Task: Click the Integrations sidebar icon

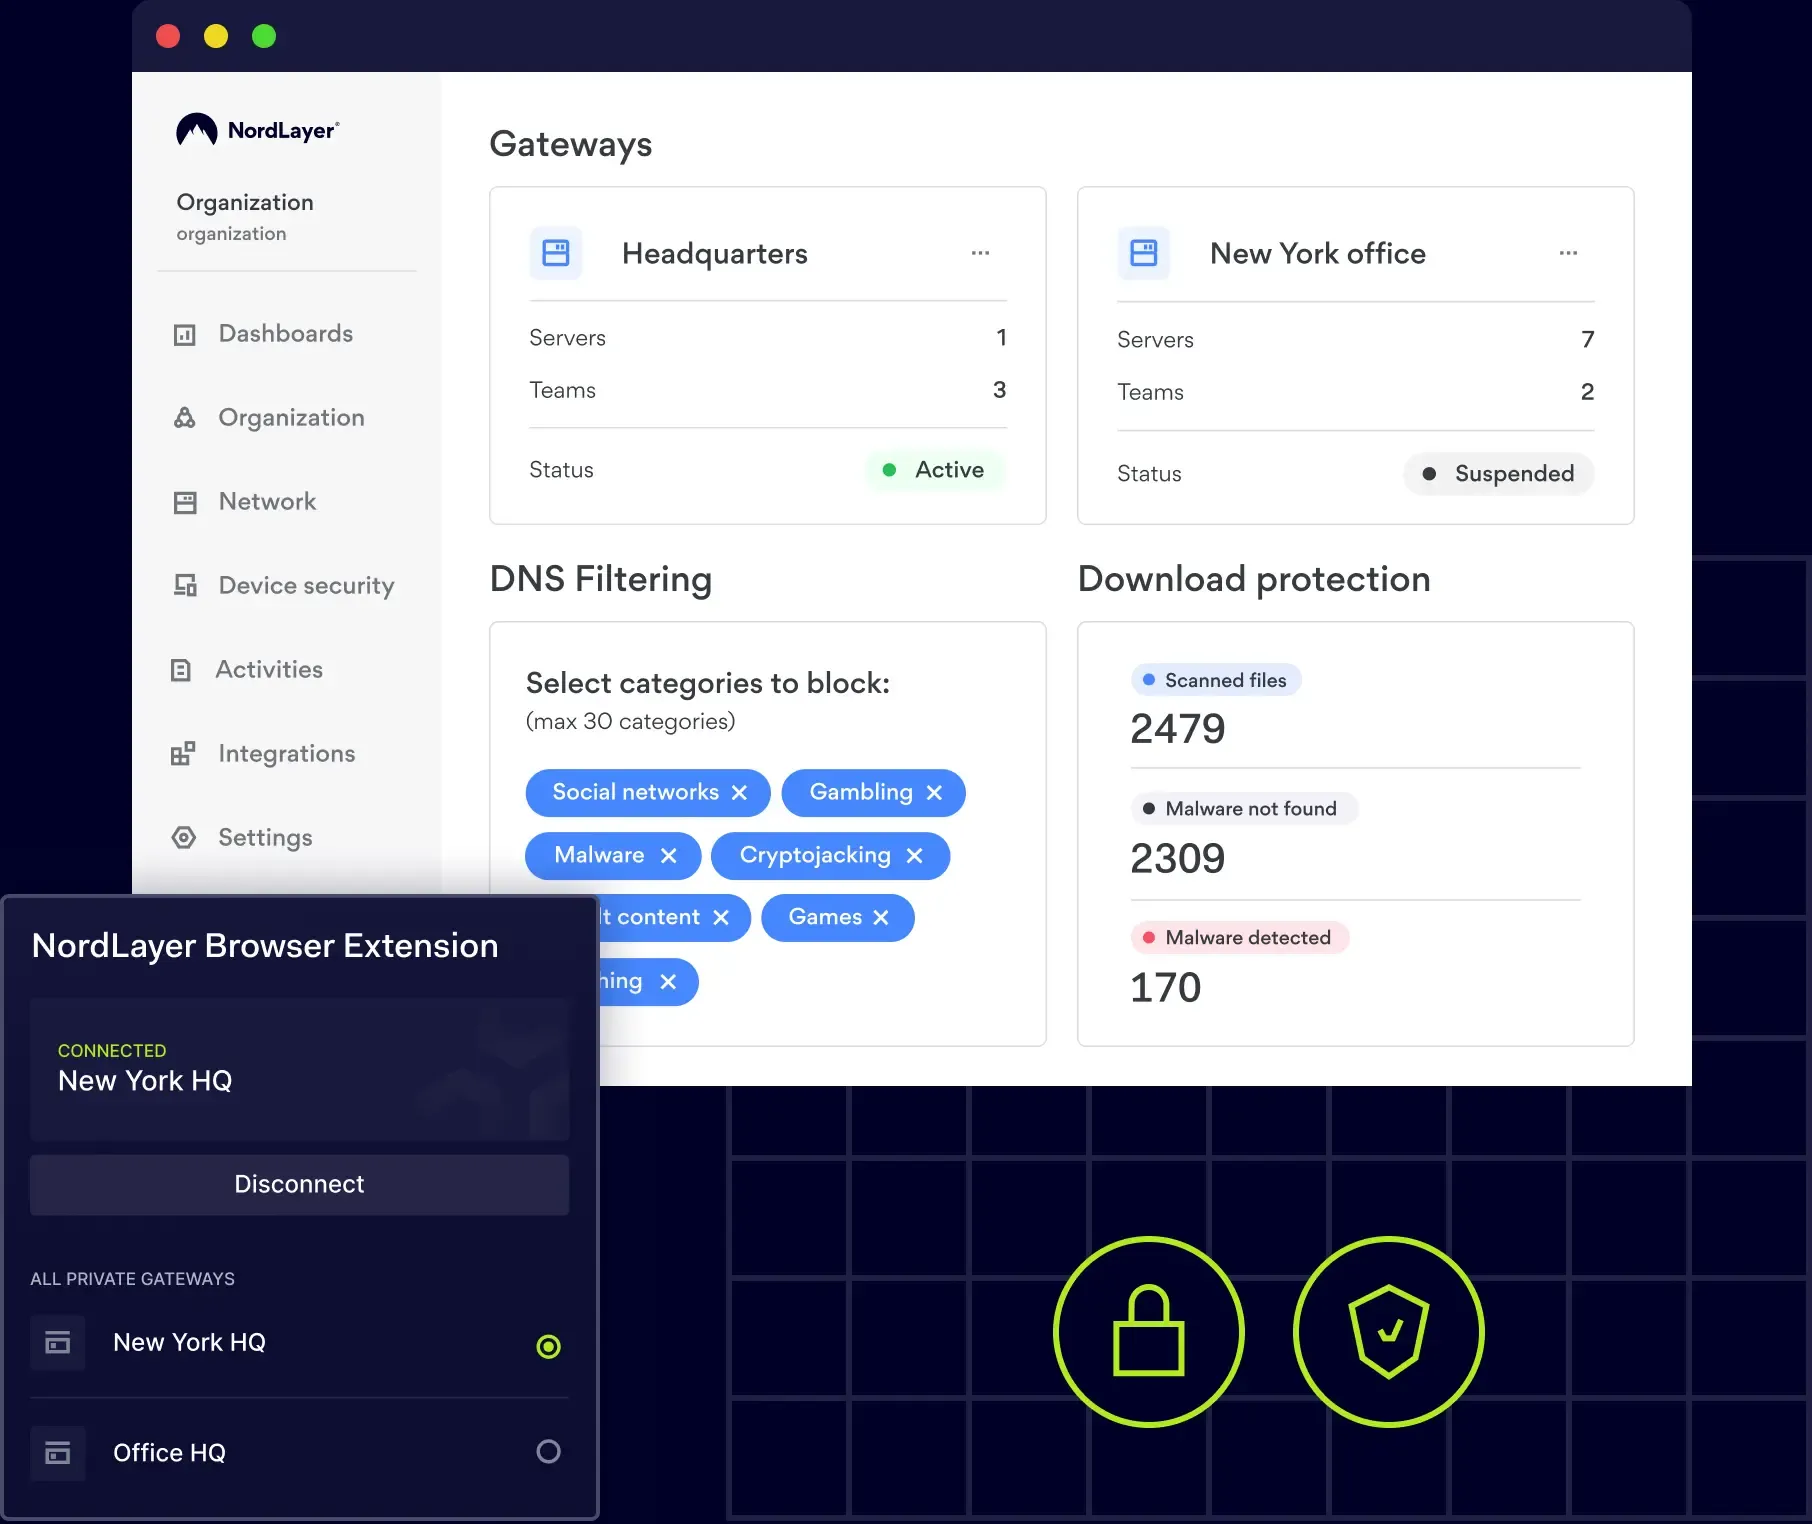Action: tap(183, 754)
